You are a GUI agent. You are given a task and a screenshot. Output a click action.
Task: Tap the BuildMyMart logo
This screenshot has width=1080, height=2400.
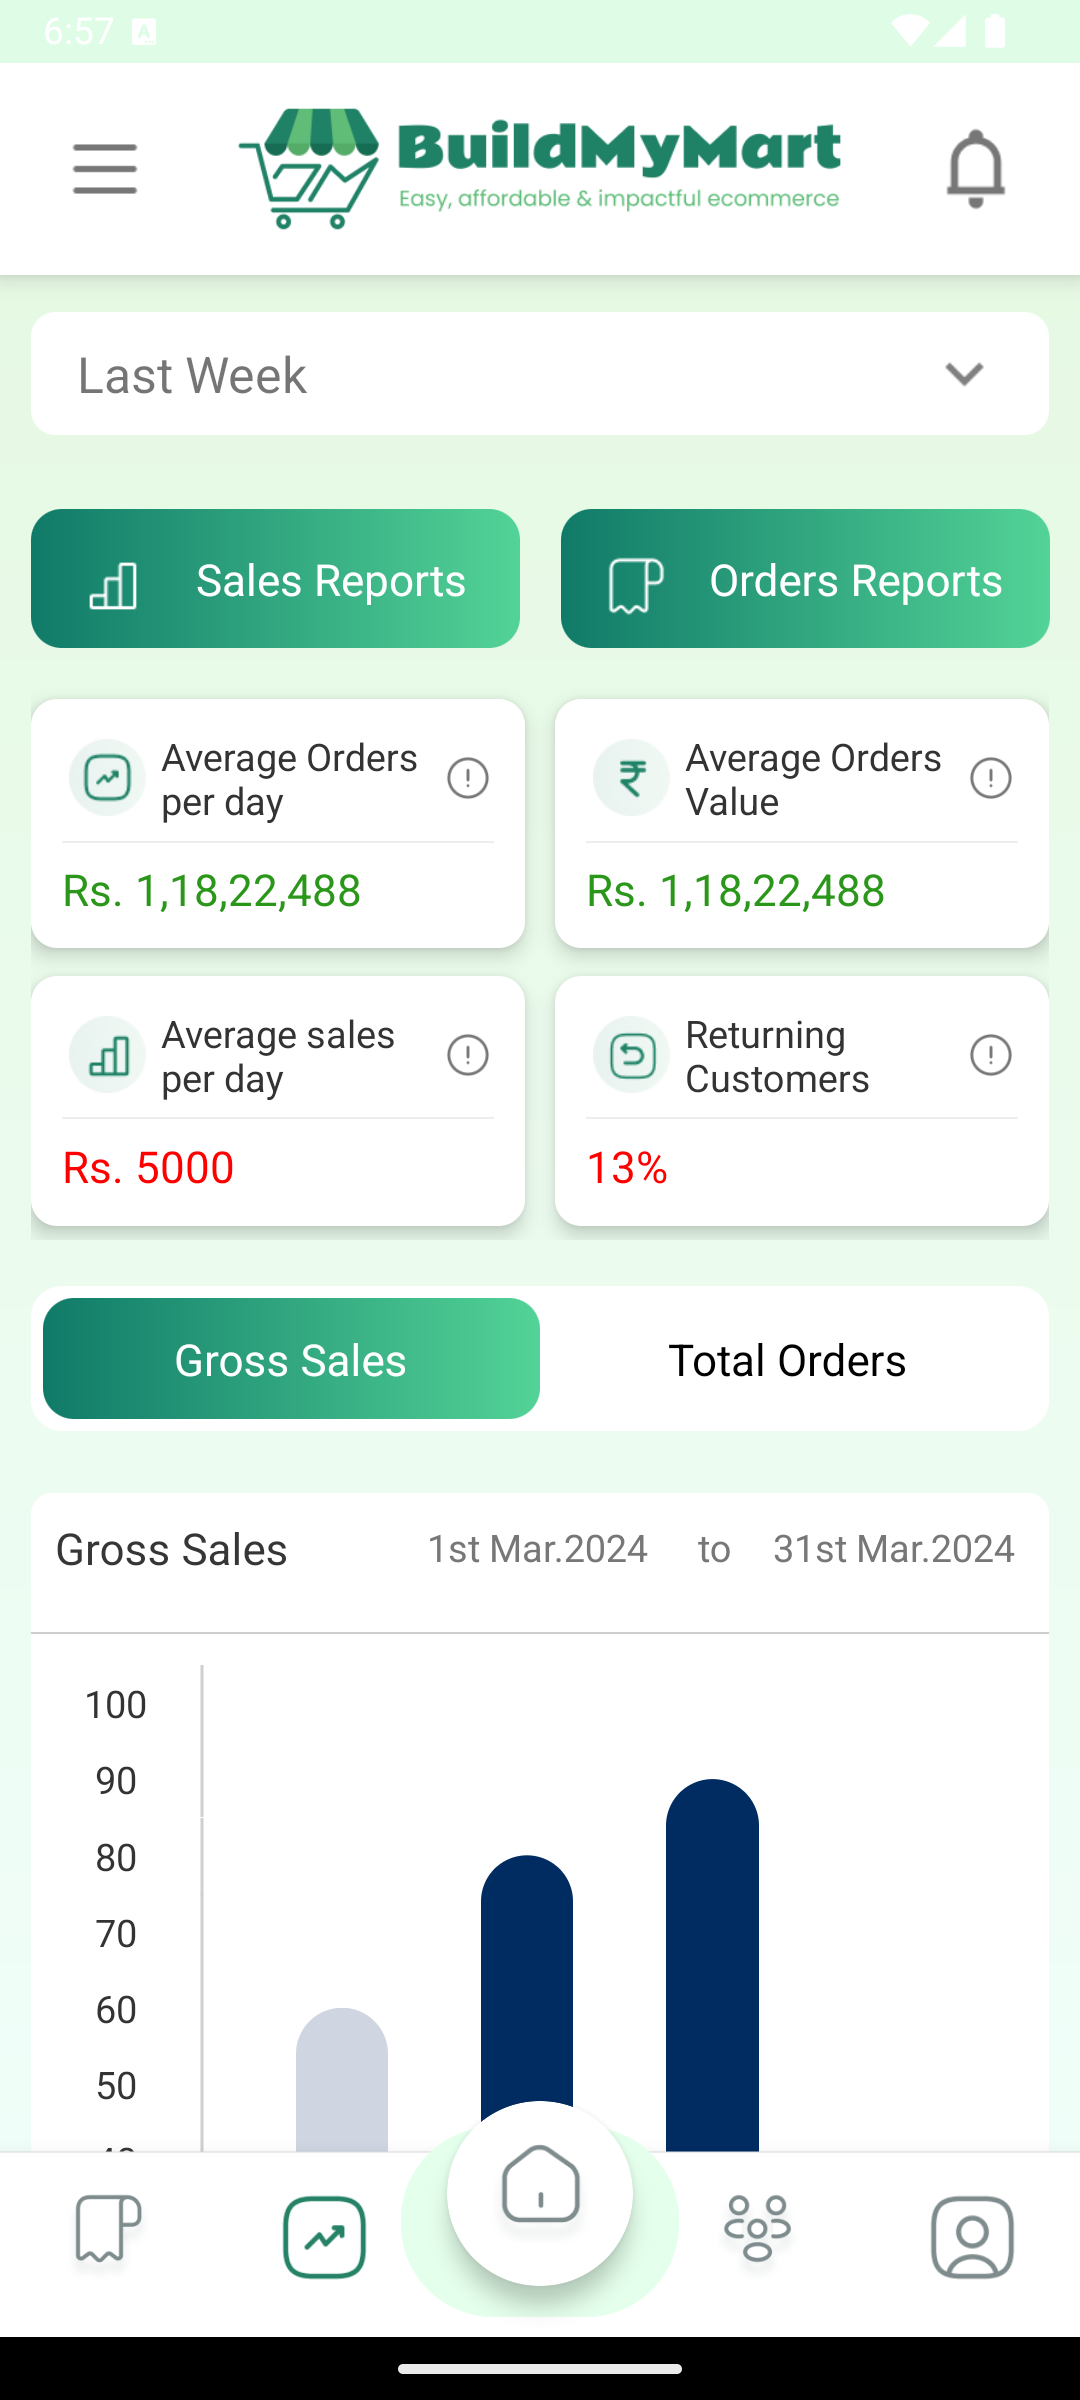tap(540, 168)
